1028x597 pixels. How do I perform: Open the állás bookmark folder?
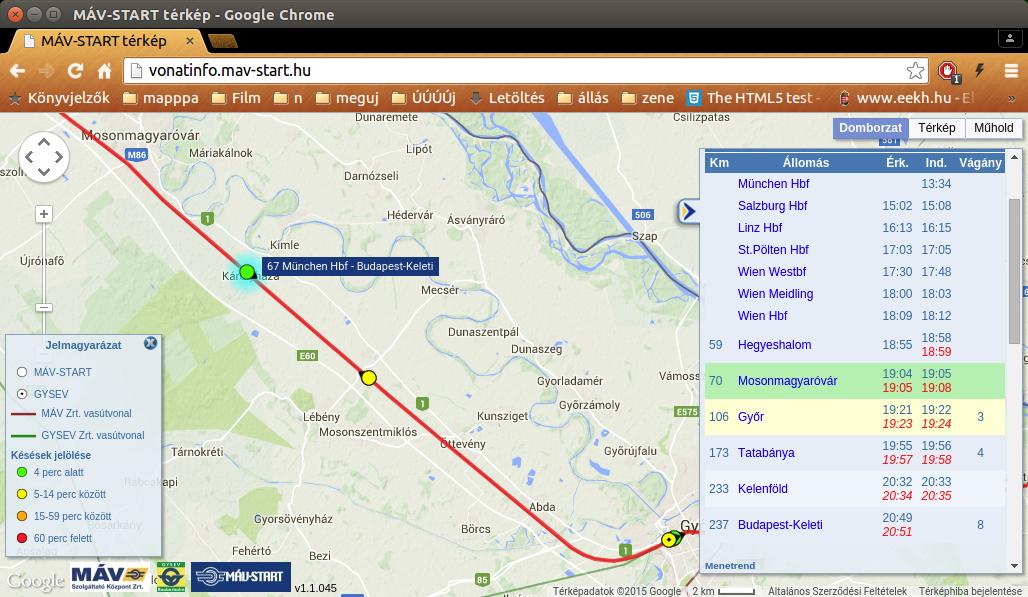(583, 98)
